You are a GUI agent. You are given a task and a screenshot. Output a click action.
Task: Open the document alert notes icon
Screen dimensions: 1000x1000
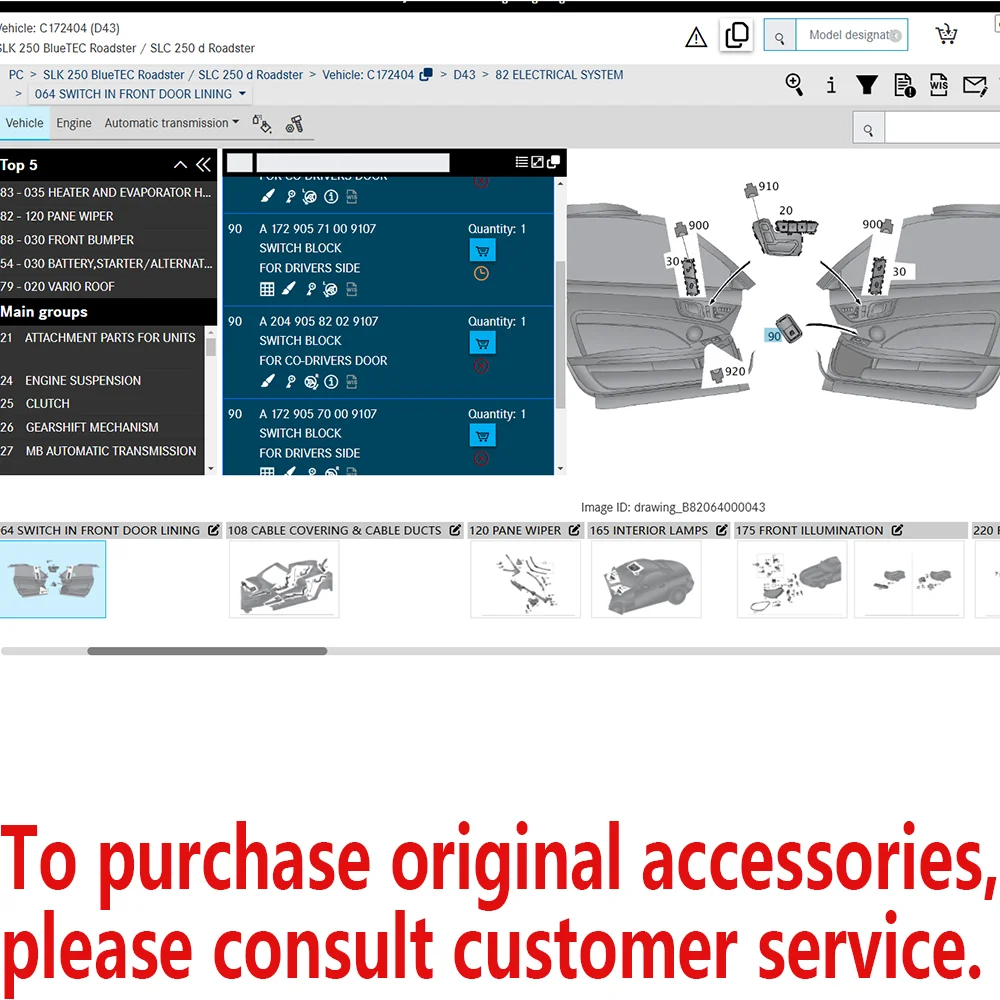[904, 85]
